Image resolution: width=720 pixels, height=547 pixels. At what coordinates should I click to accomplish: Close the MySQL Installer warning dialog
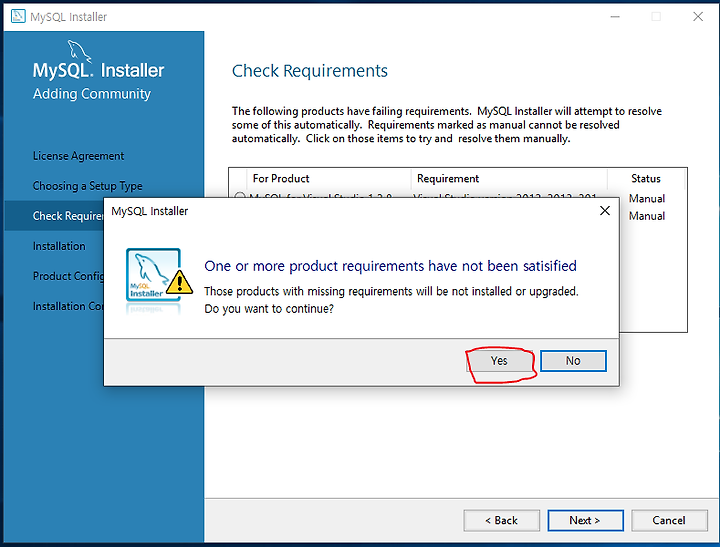click(x=605, y=210)
